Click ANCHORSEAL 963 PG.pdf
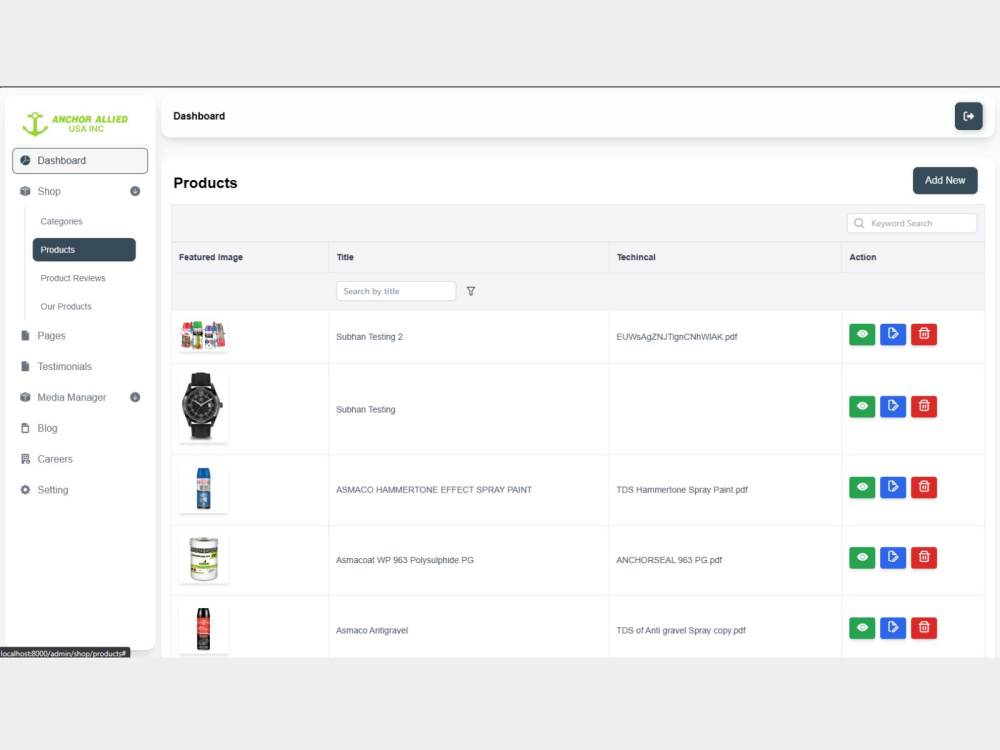This screenshot has height=750, width=1000. (x=669, y=560)
